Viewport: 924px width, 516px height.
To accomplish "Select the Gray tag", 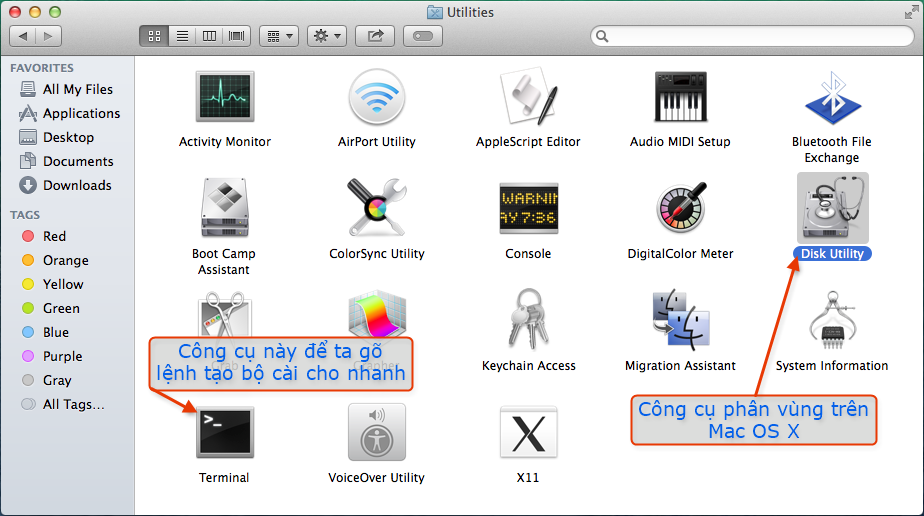I will coord(47,381).
